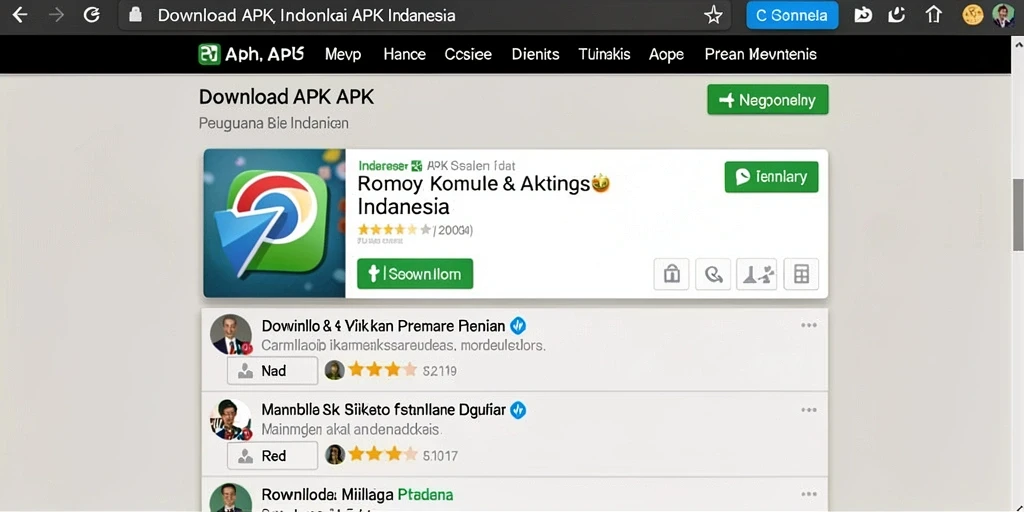Click the lock-shaped icon in app card
This screenshot has height=512, width=1024.
pyautogui.click(x=671, y=274)
